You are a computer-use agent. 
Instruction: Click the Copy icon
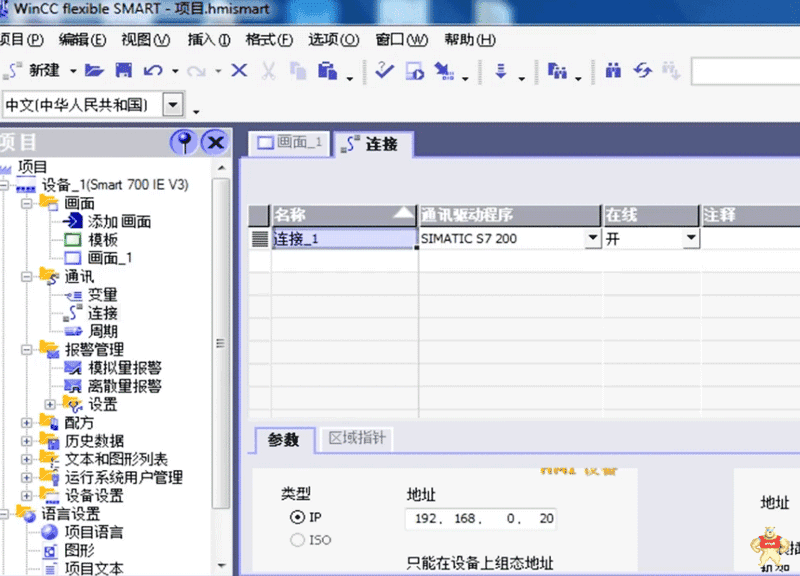(298, 70)
